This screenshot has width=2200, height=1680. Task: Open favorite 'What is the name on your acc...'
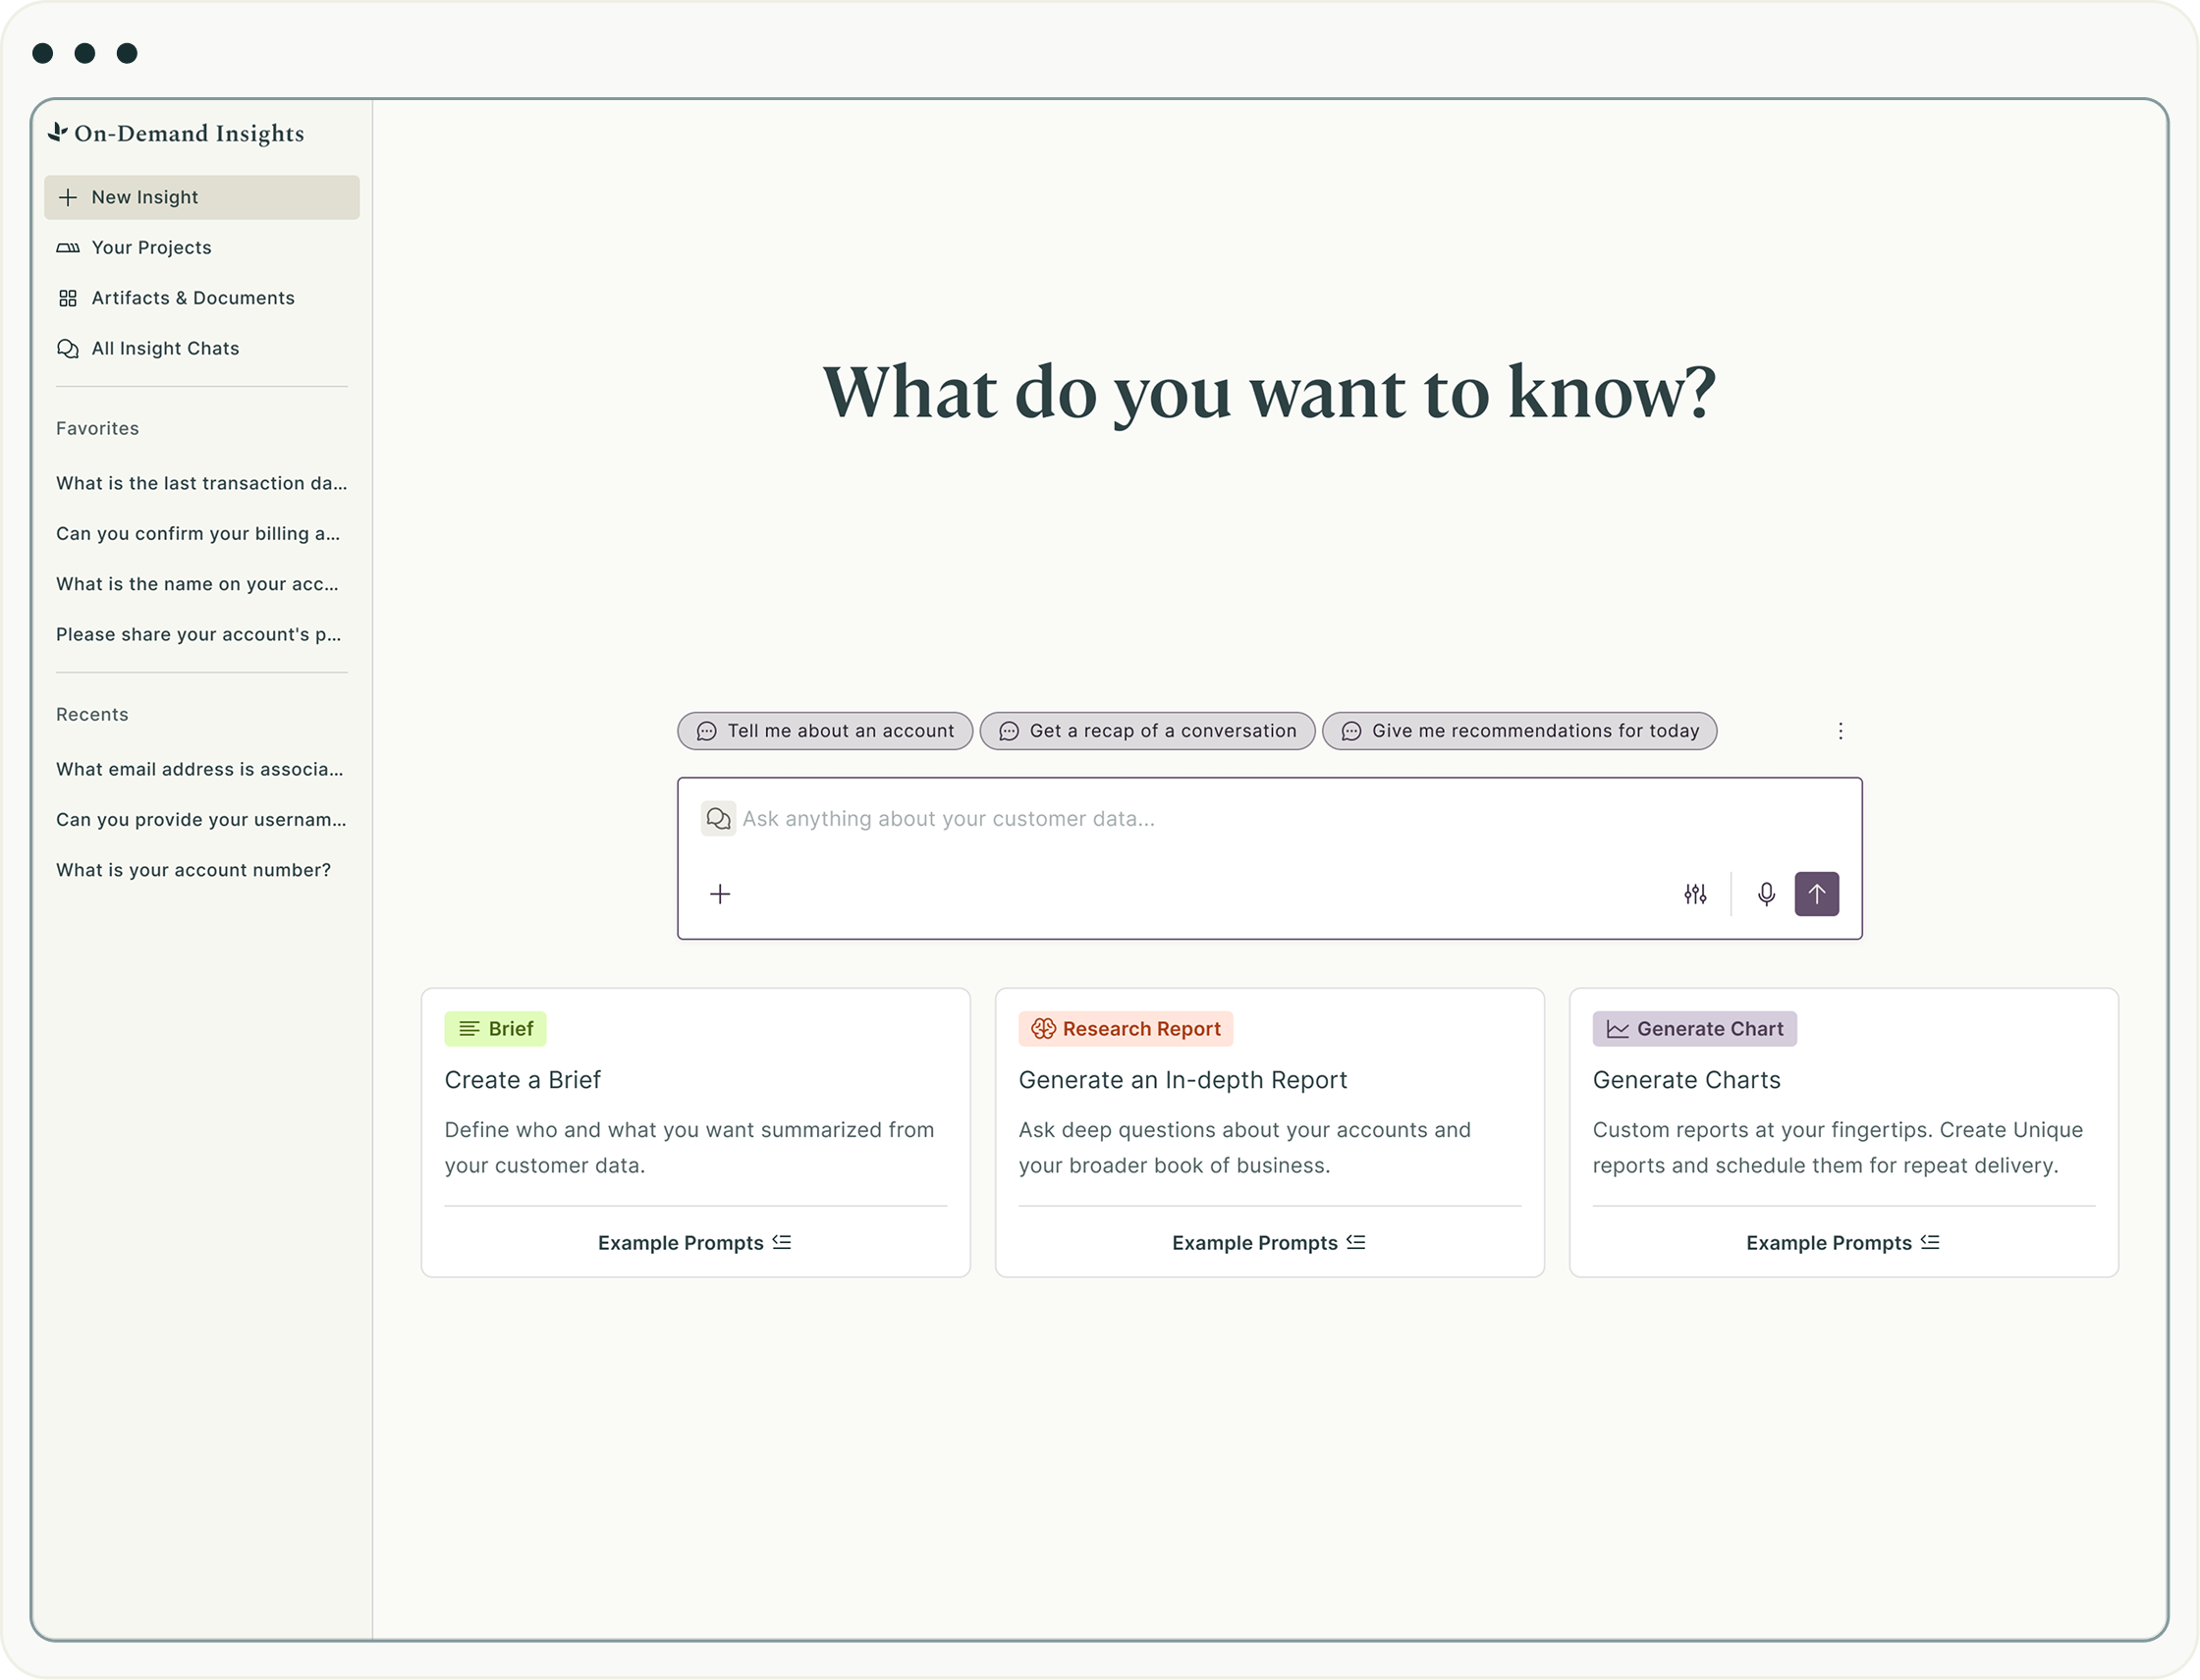197,584
